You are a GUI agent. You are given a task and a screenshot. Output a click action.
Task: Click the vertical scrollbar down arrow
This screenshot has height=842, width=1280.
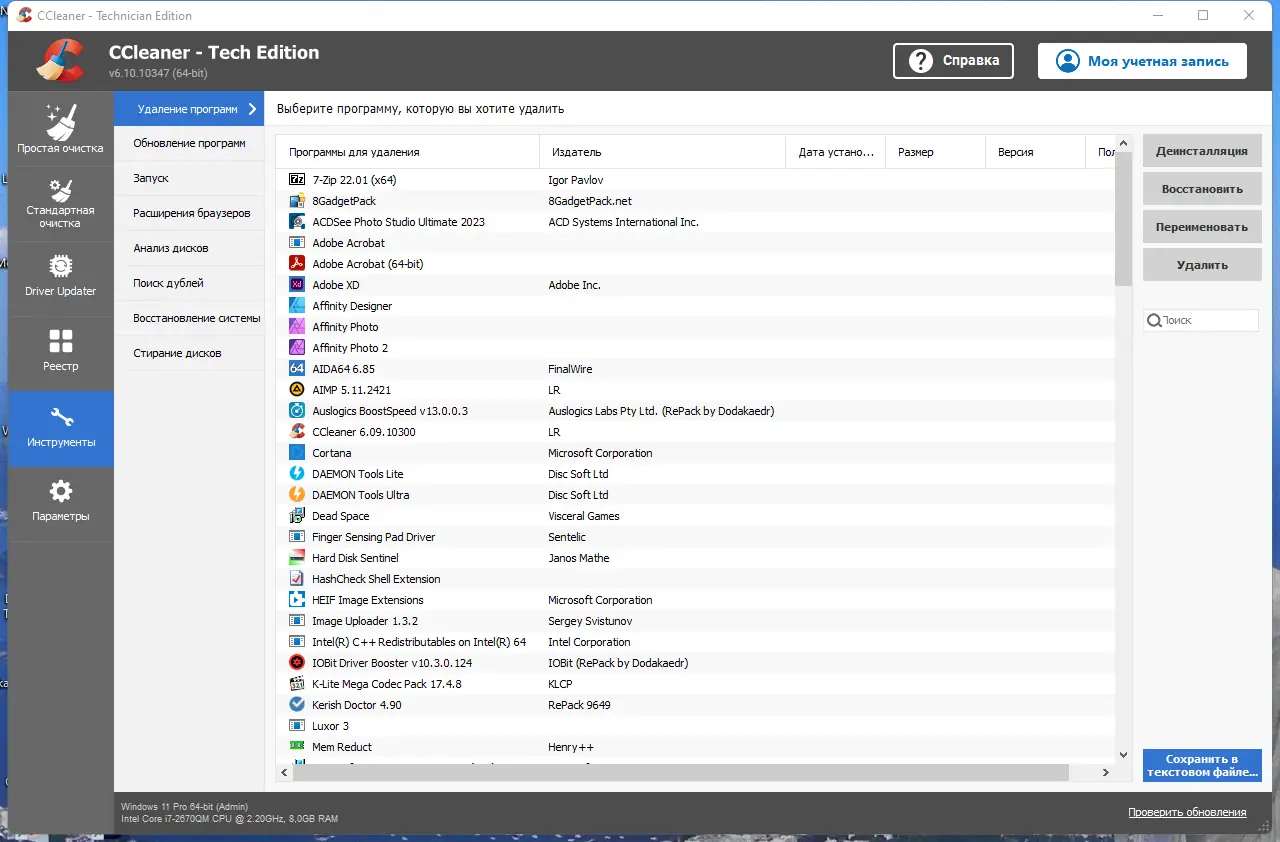coord(1123,755)
